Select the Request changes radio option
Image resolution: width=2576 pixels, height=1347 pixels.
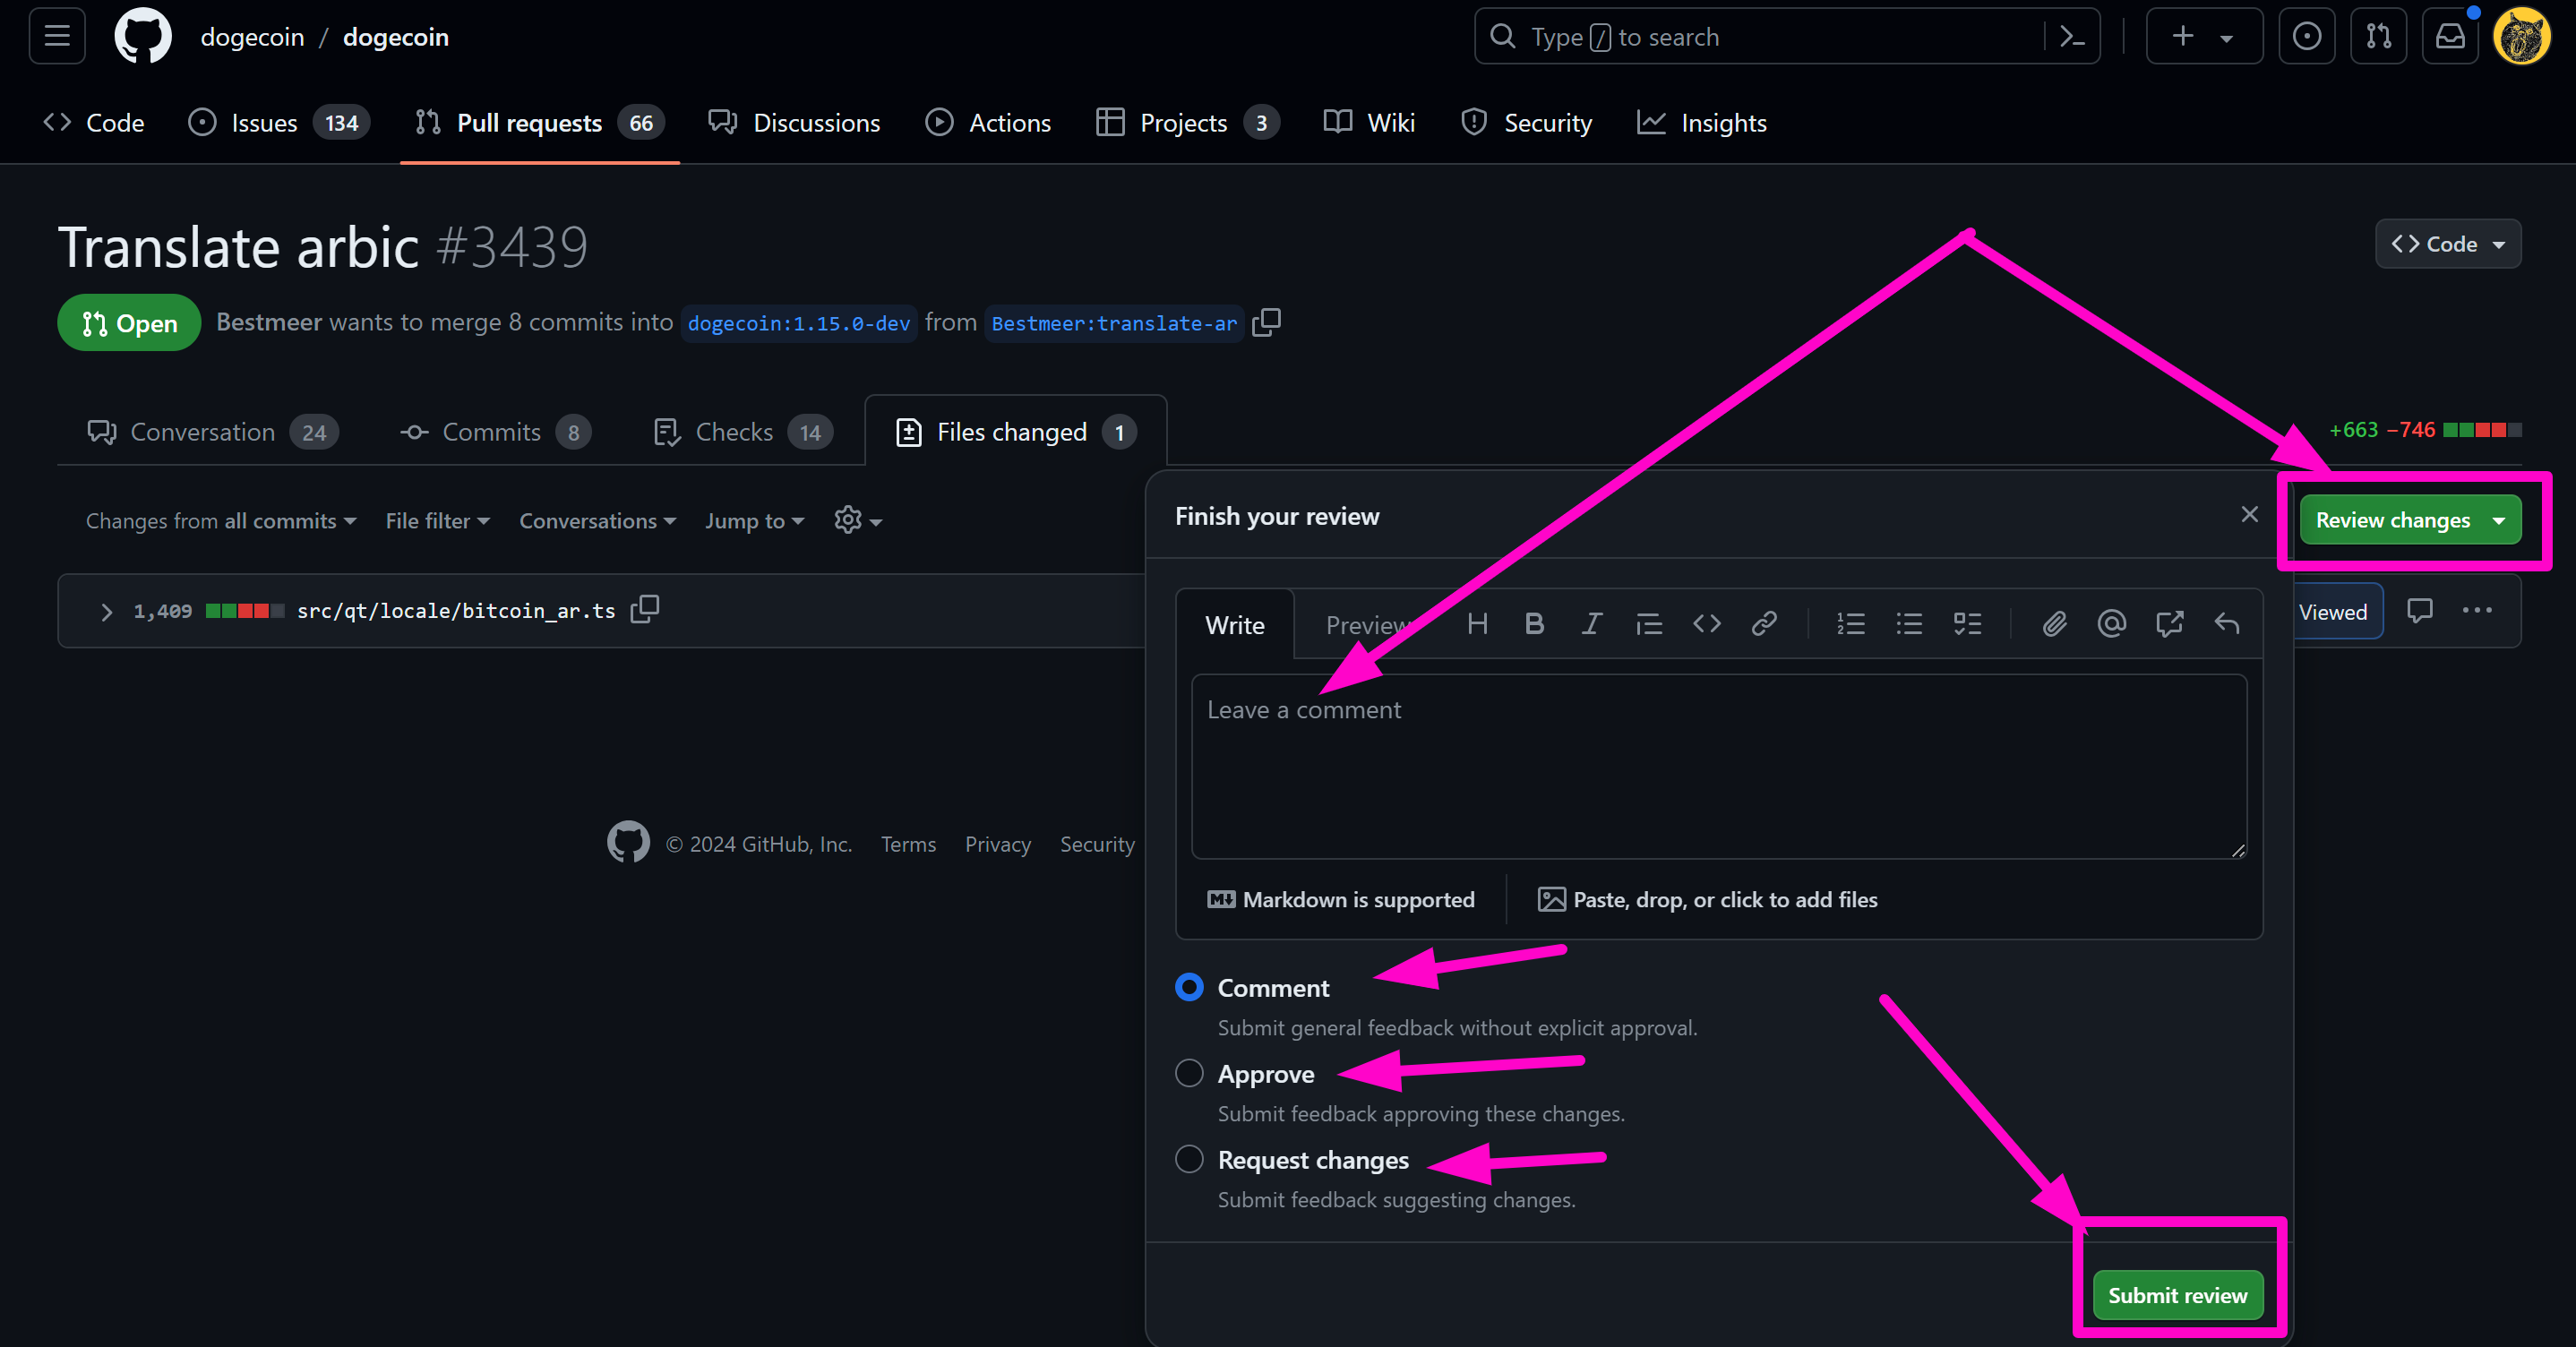(x=1188, y=1159)
